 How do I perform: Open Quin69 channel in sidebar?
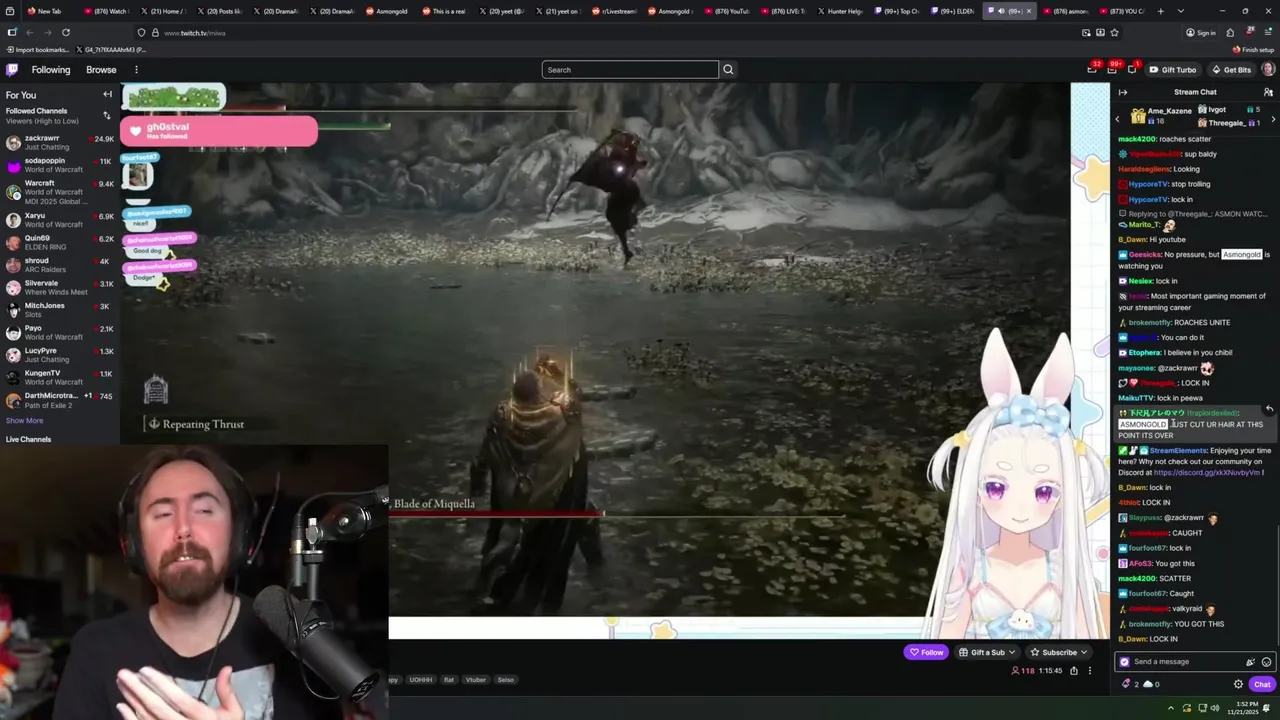pos(60,242)
